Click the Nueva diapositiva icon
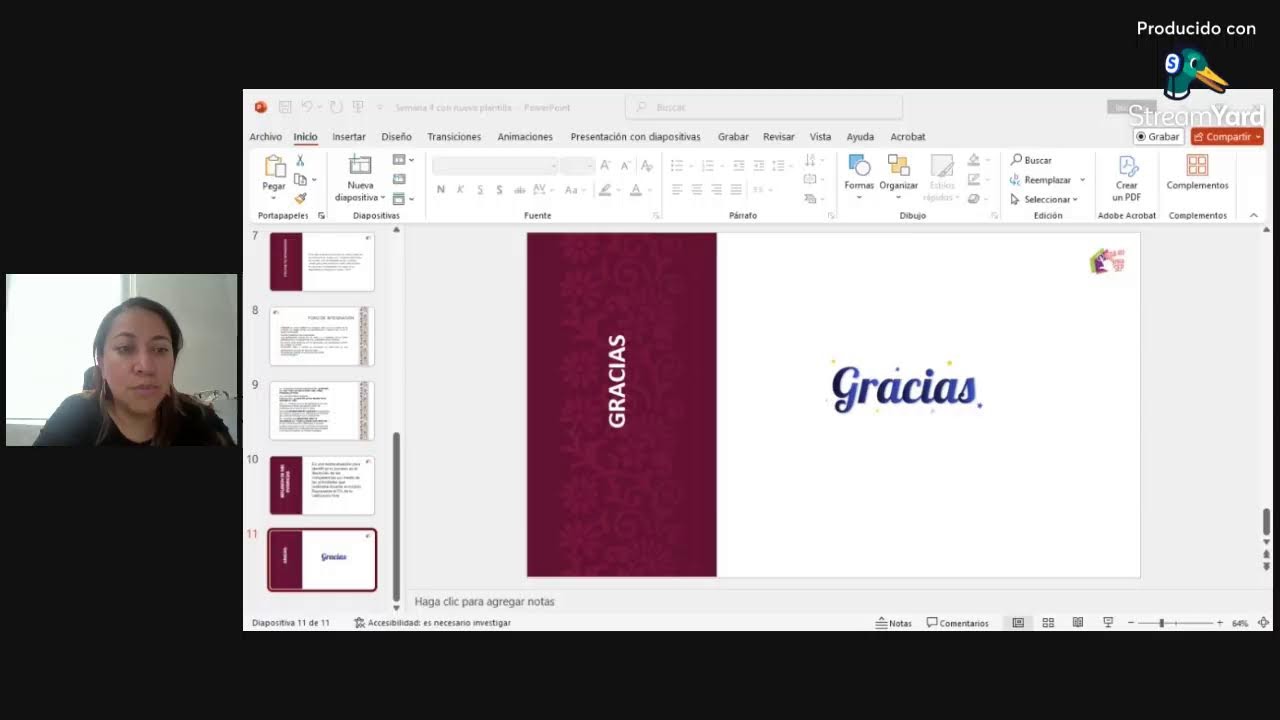 coord(360,166)
